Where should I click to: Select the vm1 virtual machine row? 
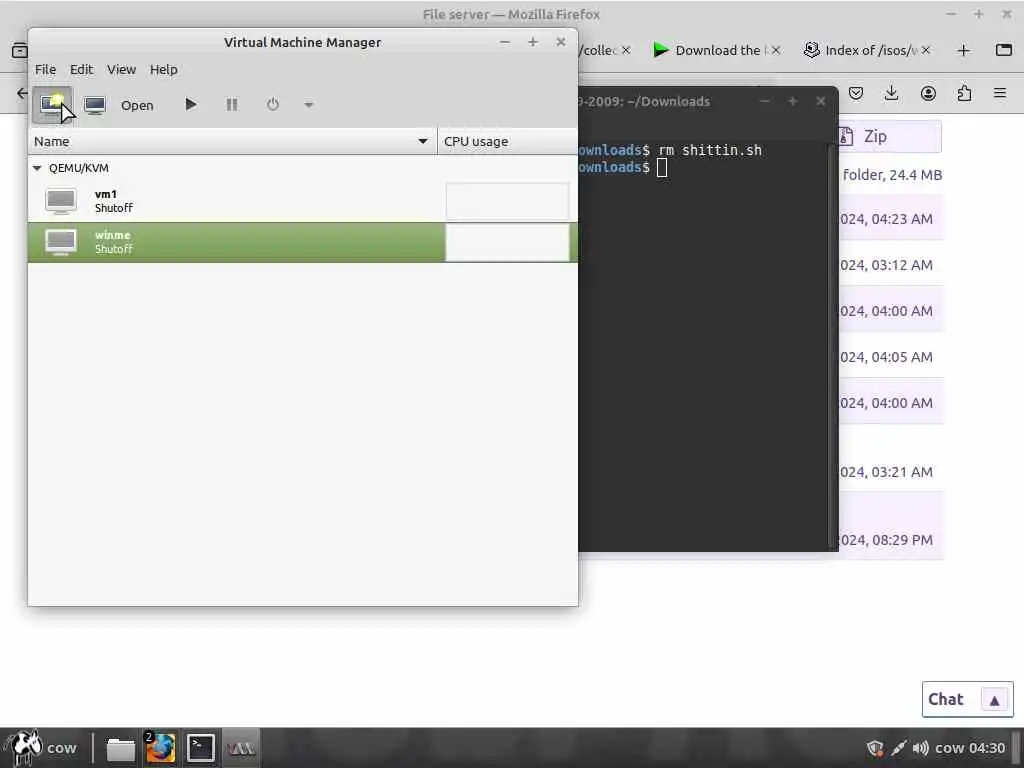pos(302,200)
